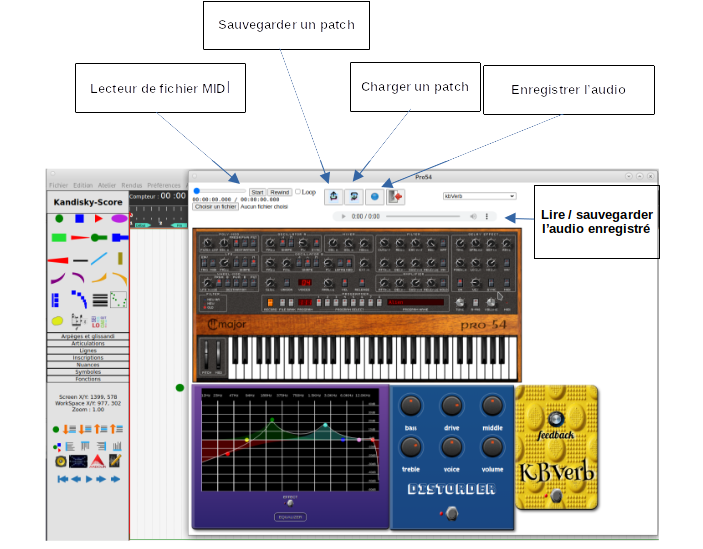Viewport: 703px width, 549px height.
Task: Select the red triangle shape tool
Action: 99,218
